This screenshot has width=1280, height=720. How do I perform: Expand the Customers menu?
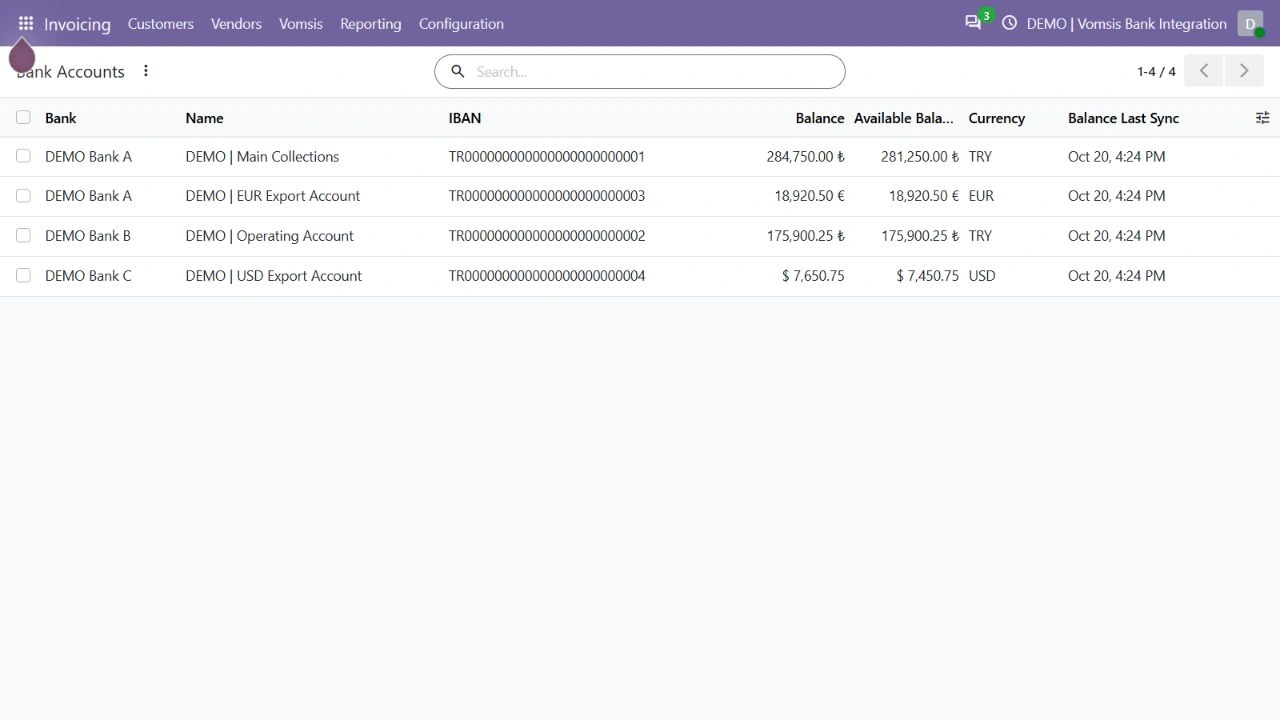click(x=161, y=23)
